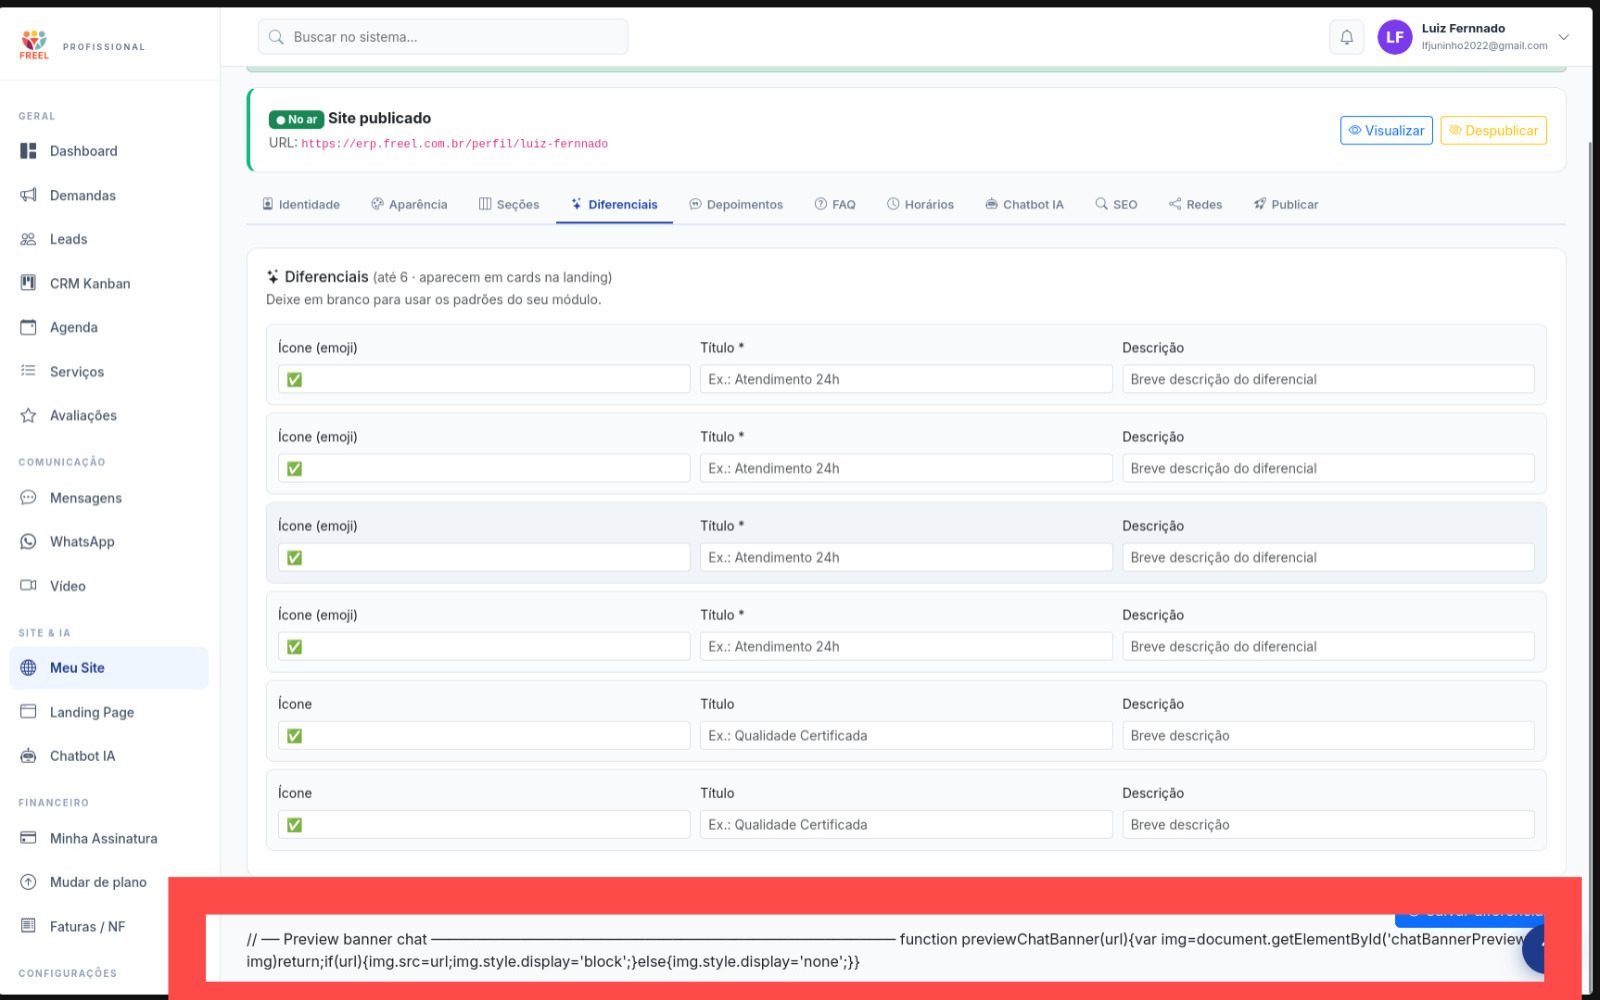Open Avaliações star item
Image resolution: width=1600 pixels, height=1000 pixels.
83,415
